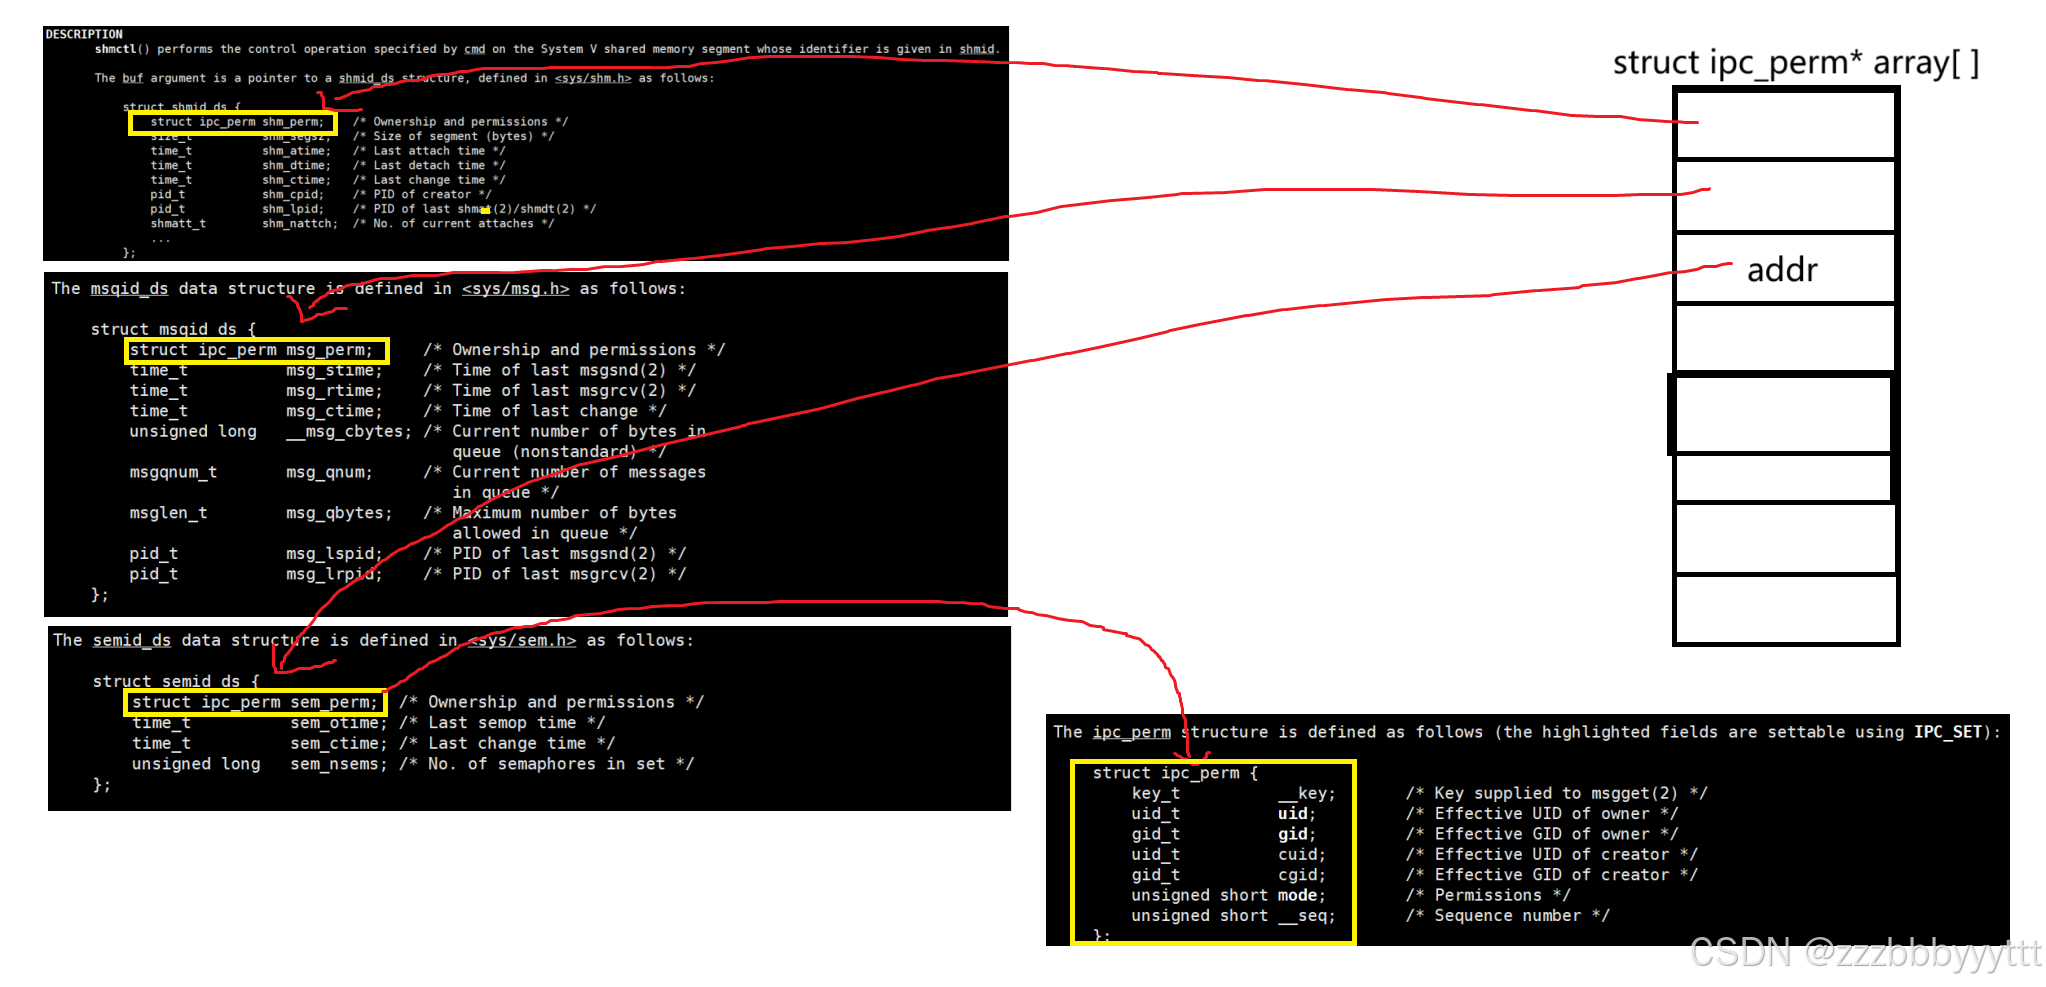Click underlined 'ipc_perm' in 'The ipc_perm structure' sentence
Image resolution: width=2046 pixels, height=987 pixels.
1131,733
